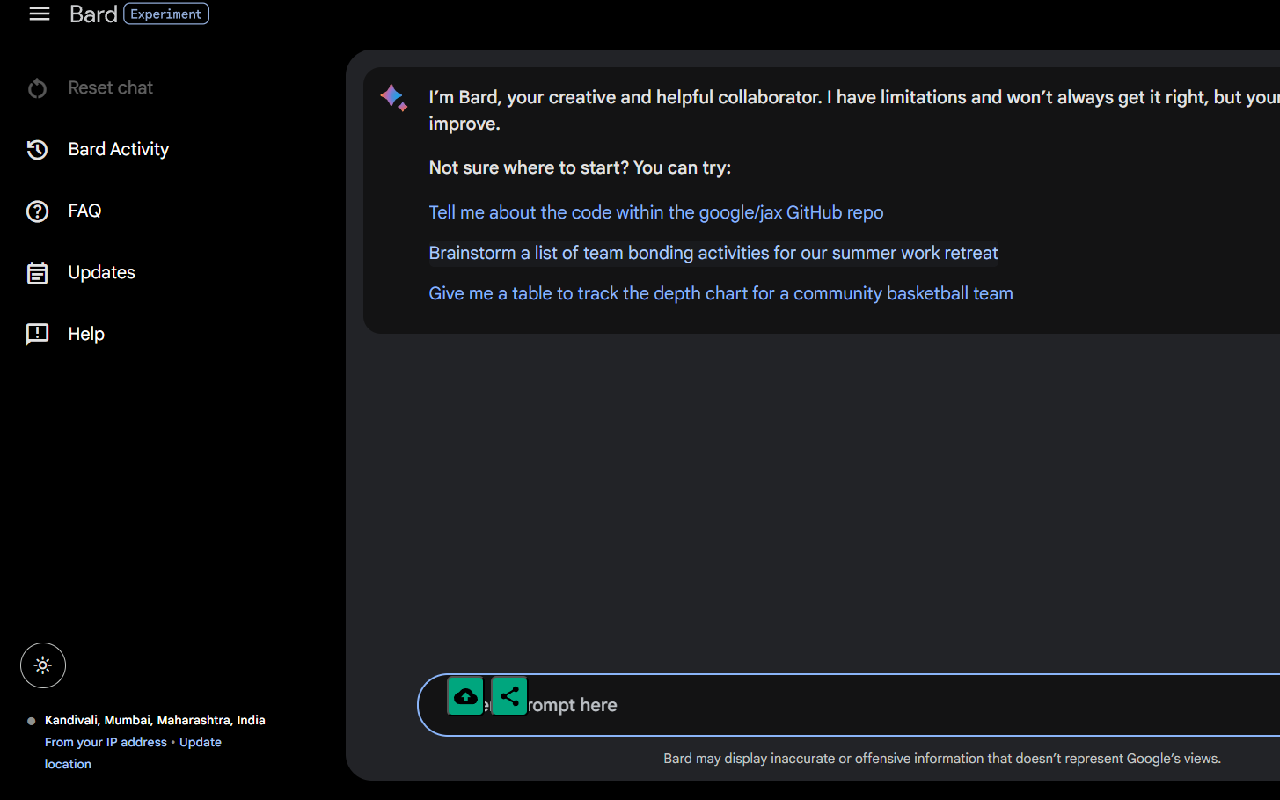Click the Bard sparkle avatar icon
Image resolution: width=1280 pixels, height=800 pixels.
(x=393, y=98)
